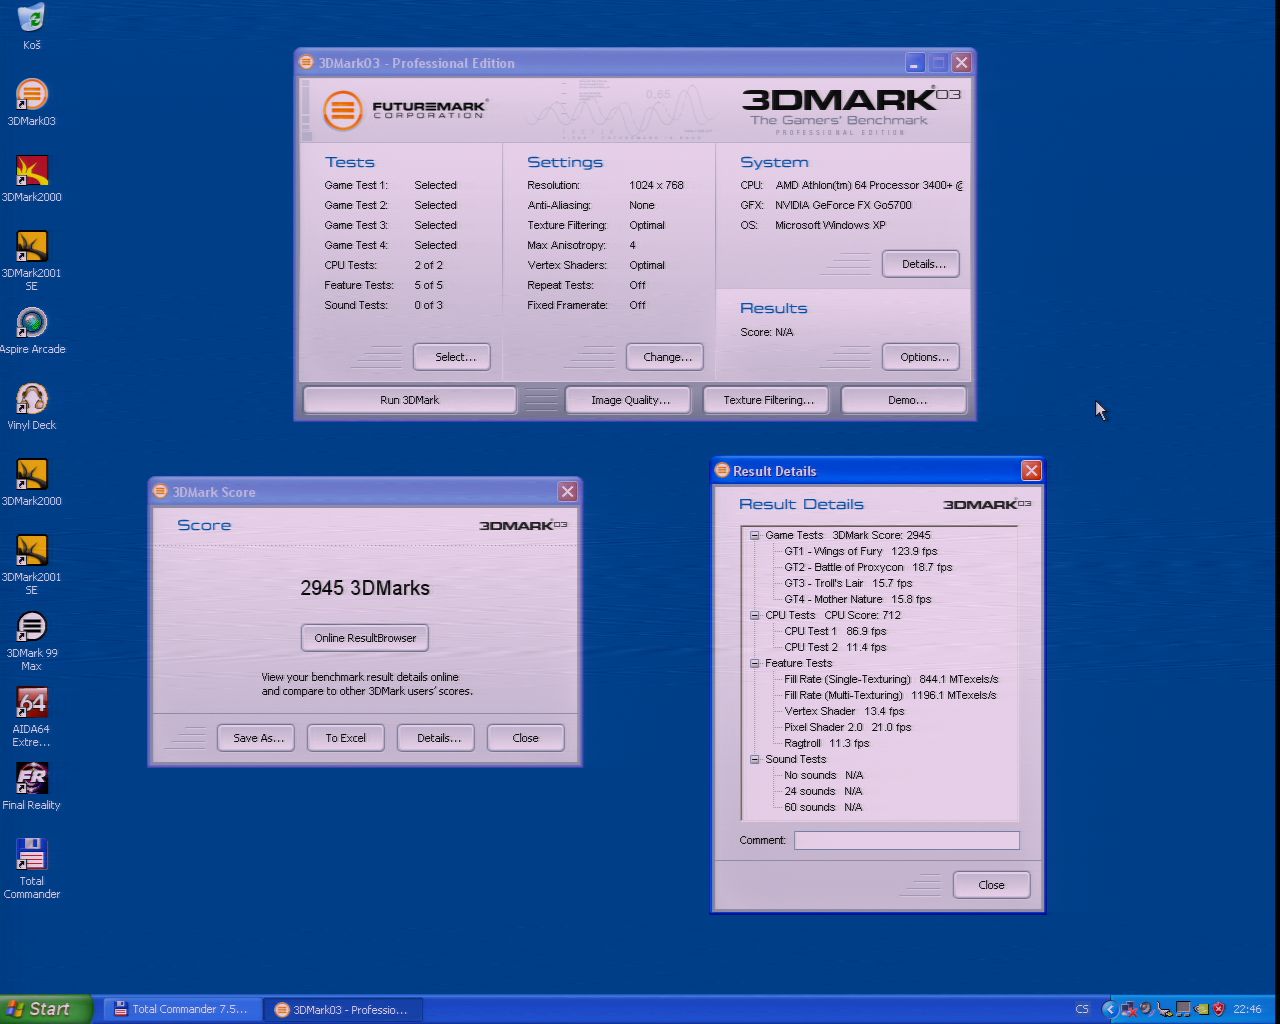Click Save As in the Score window
Screen dimensions: 1280x1024
pos(258,738)
